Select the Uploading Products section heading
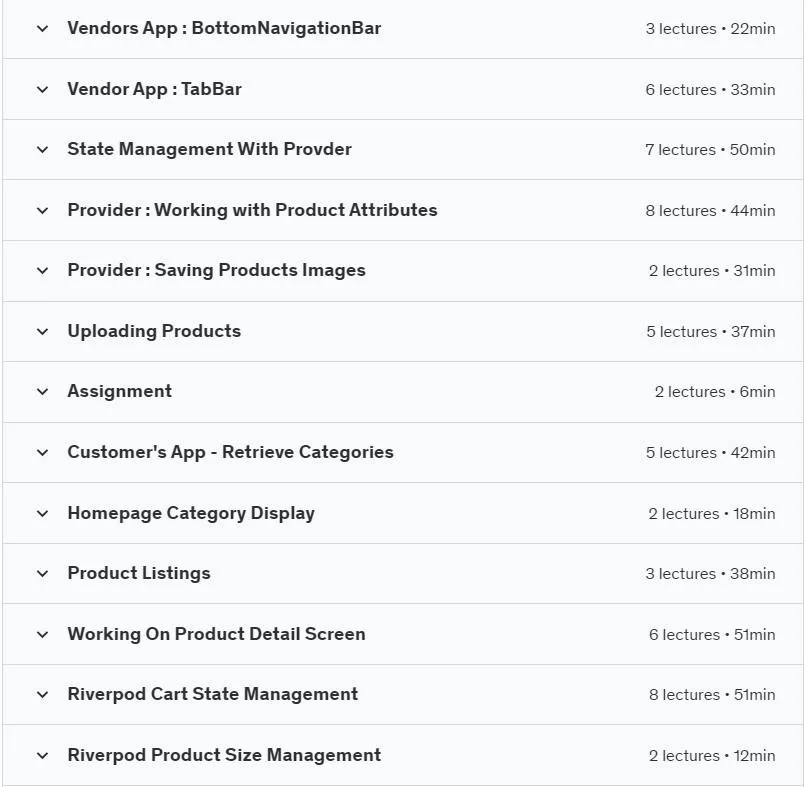Viewport: 807px width, 787px height. pyautogui.click(x=154, y=331)
